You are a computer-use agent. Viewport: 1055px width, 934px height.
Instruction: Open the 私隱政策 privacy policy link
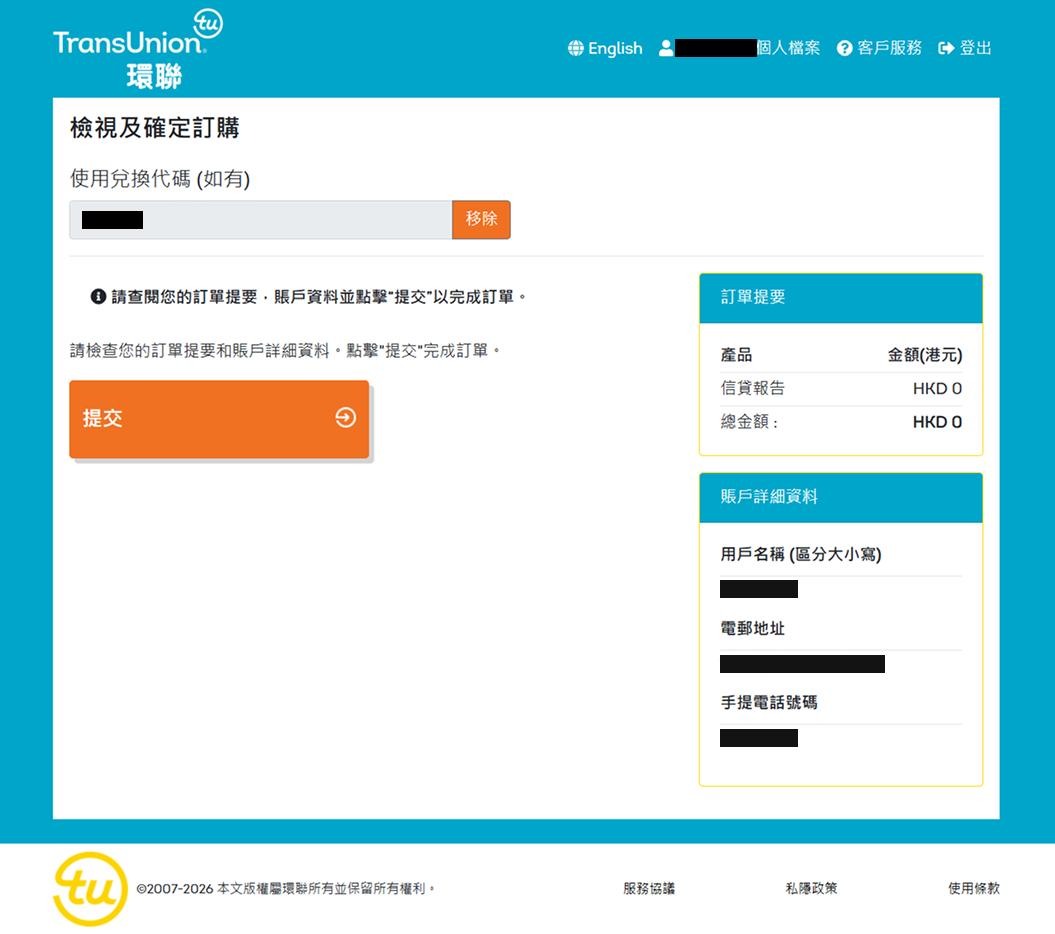click(x=811, y=888)
